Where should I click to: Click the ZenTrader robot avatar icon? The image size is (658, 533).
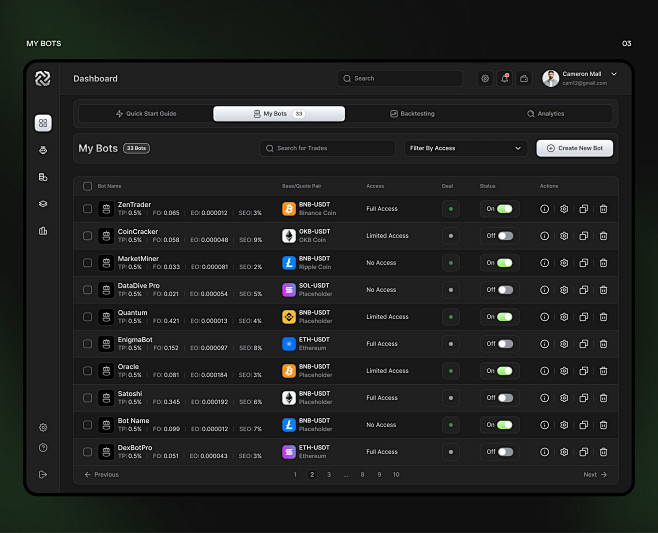pyautogui.click(x=106, y=209)
